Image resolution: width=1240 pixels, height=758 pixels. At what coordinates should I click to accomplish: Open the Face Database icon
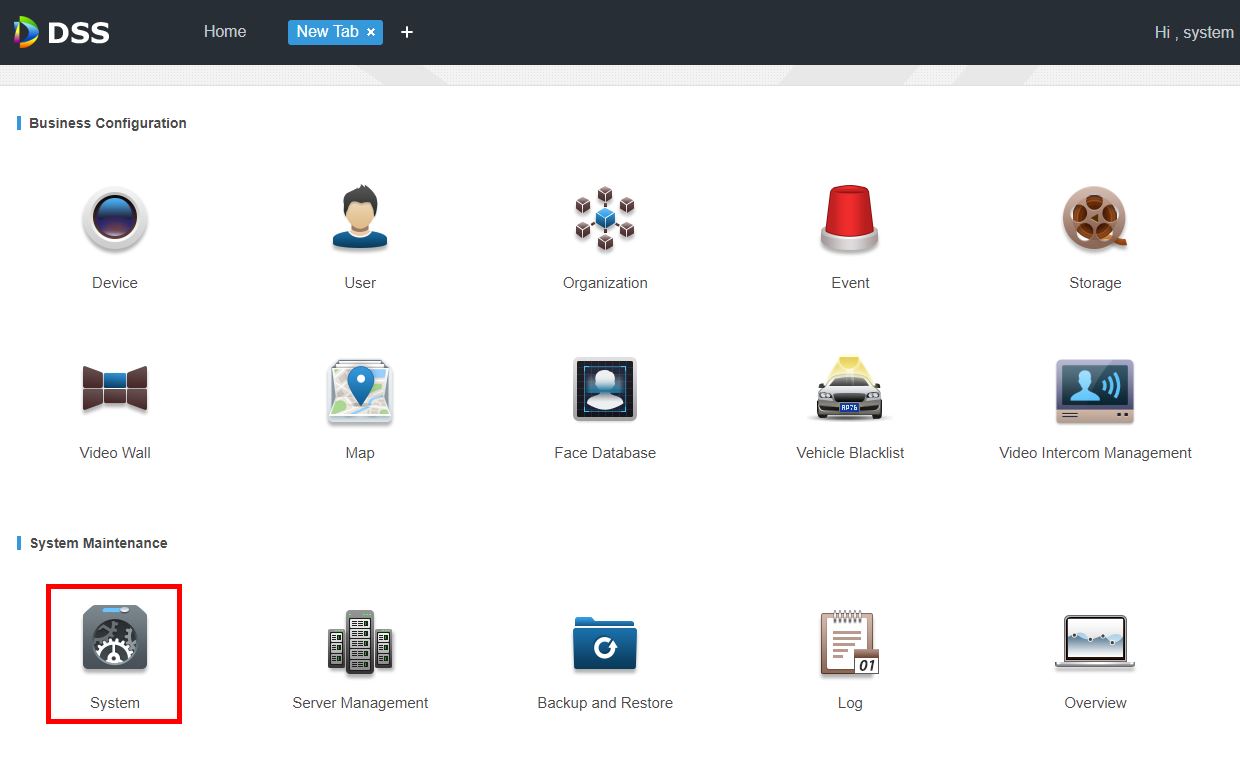point(605,389)
